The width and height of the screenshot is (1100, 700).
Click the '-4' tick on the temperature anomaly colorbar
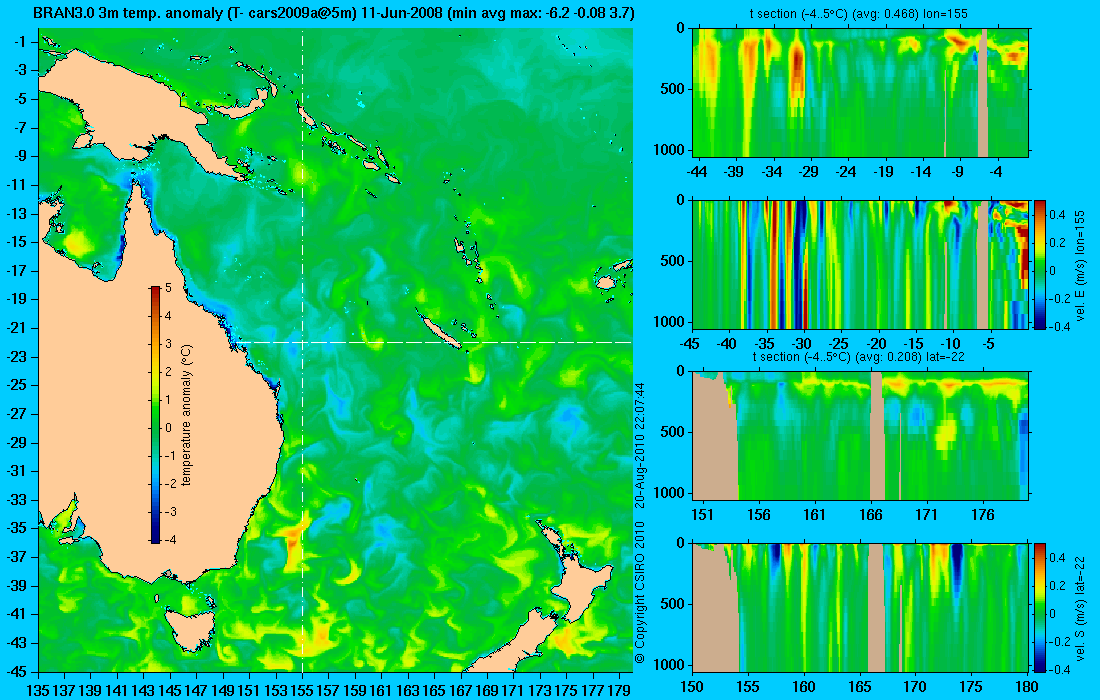[x=168, y=539]
